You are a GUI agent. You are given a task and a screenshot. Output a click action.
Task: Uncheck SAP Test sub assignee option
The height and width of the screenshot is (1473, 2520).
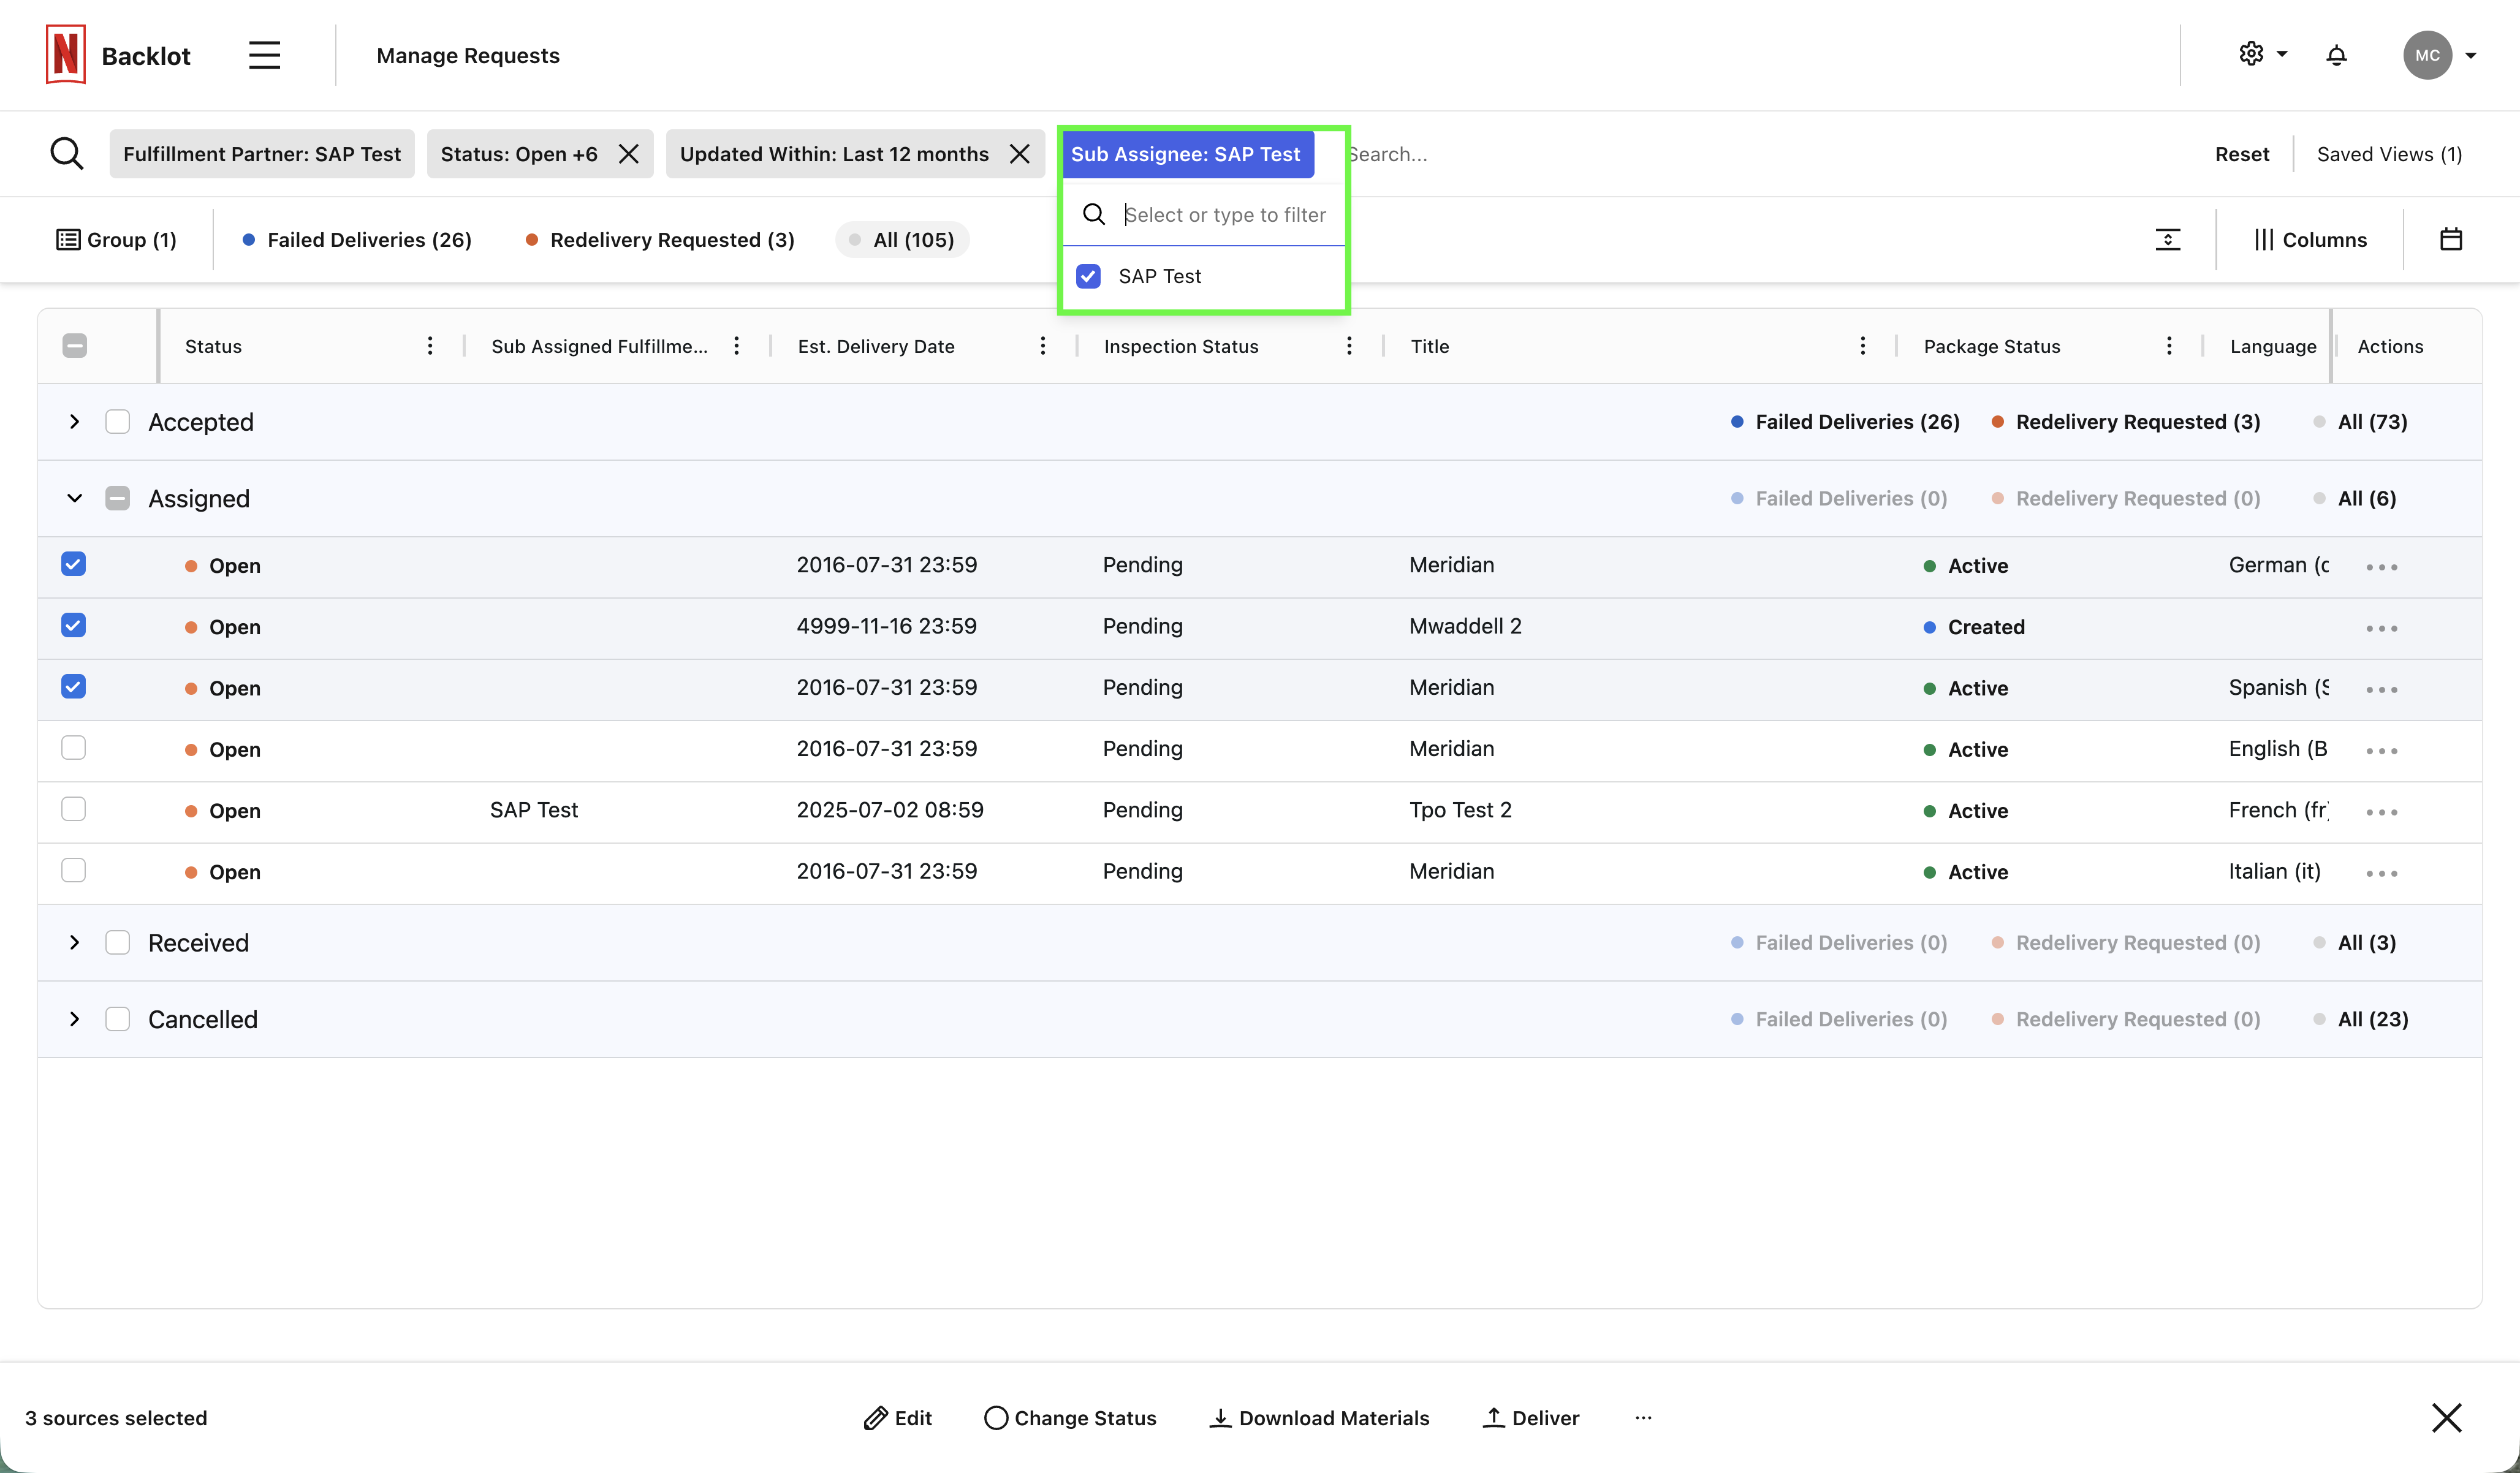coord(1088,276)
